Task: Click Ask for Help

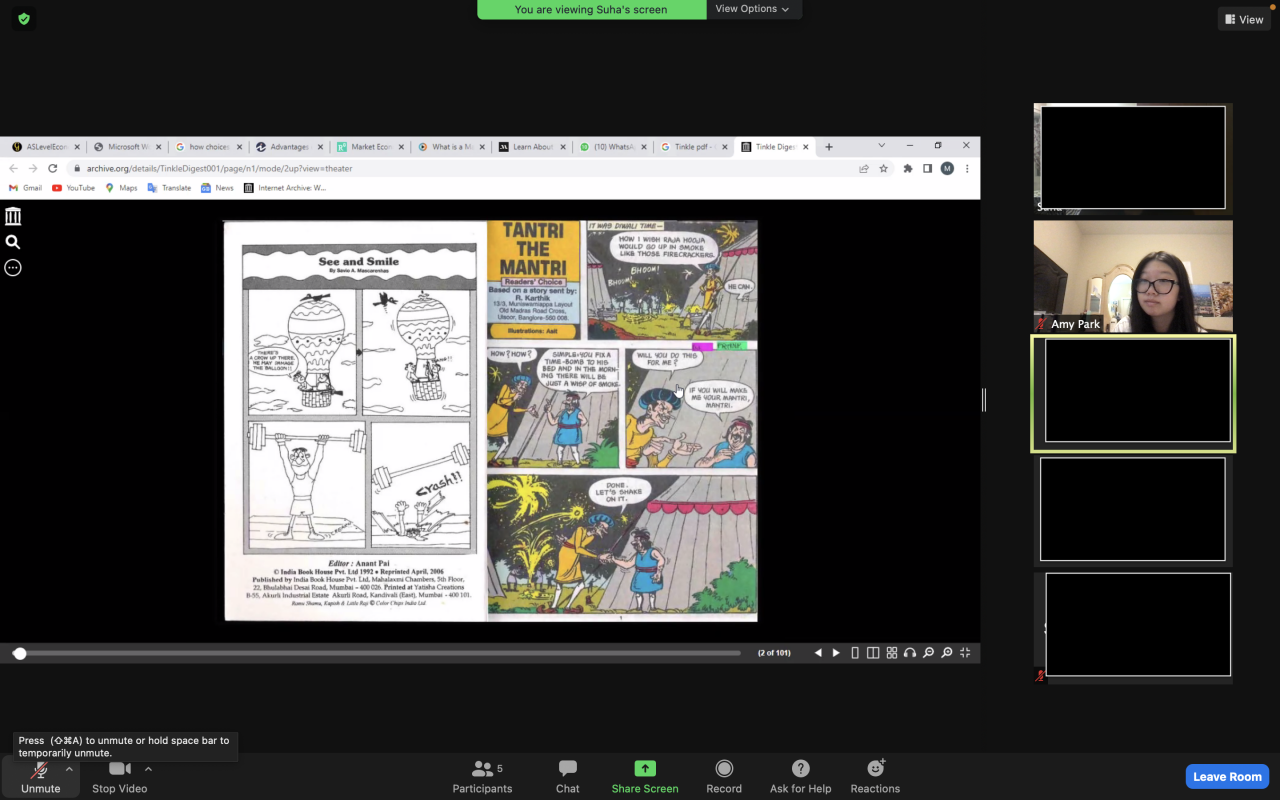Action: (x=800, y=776)
